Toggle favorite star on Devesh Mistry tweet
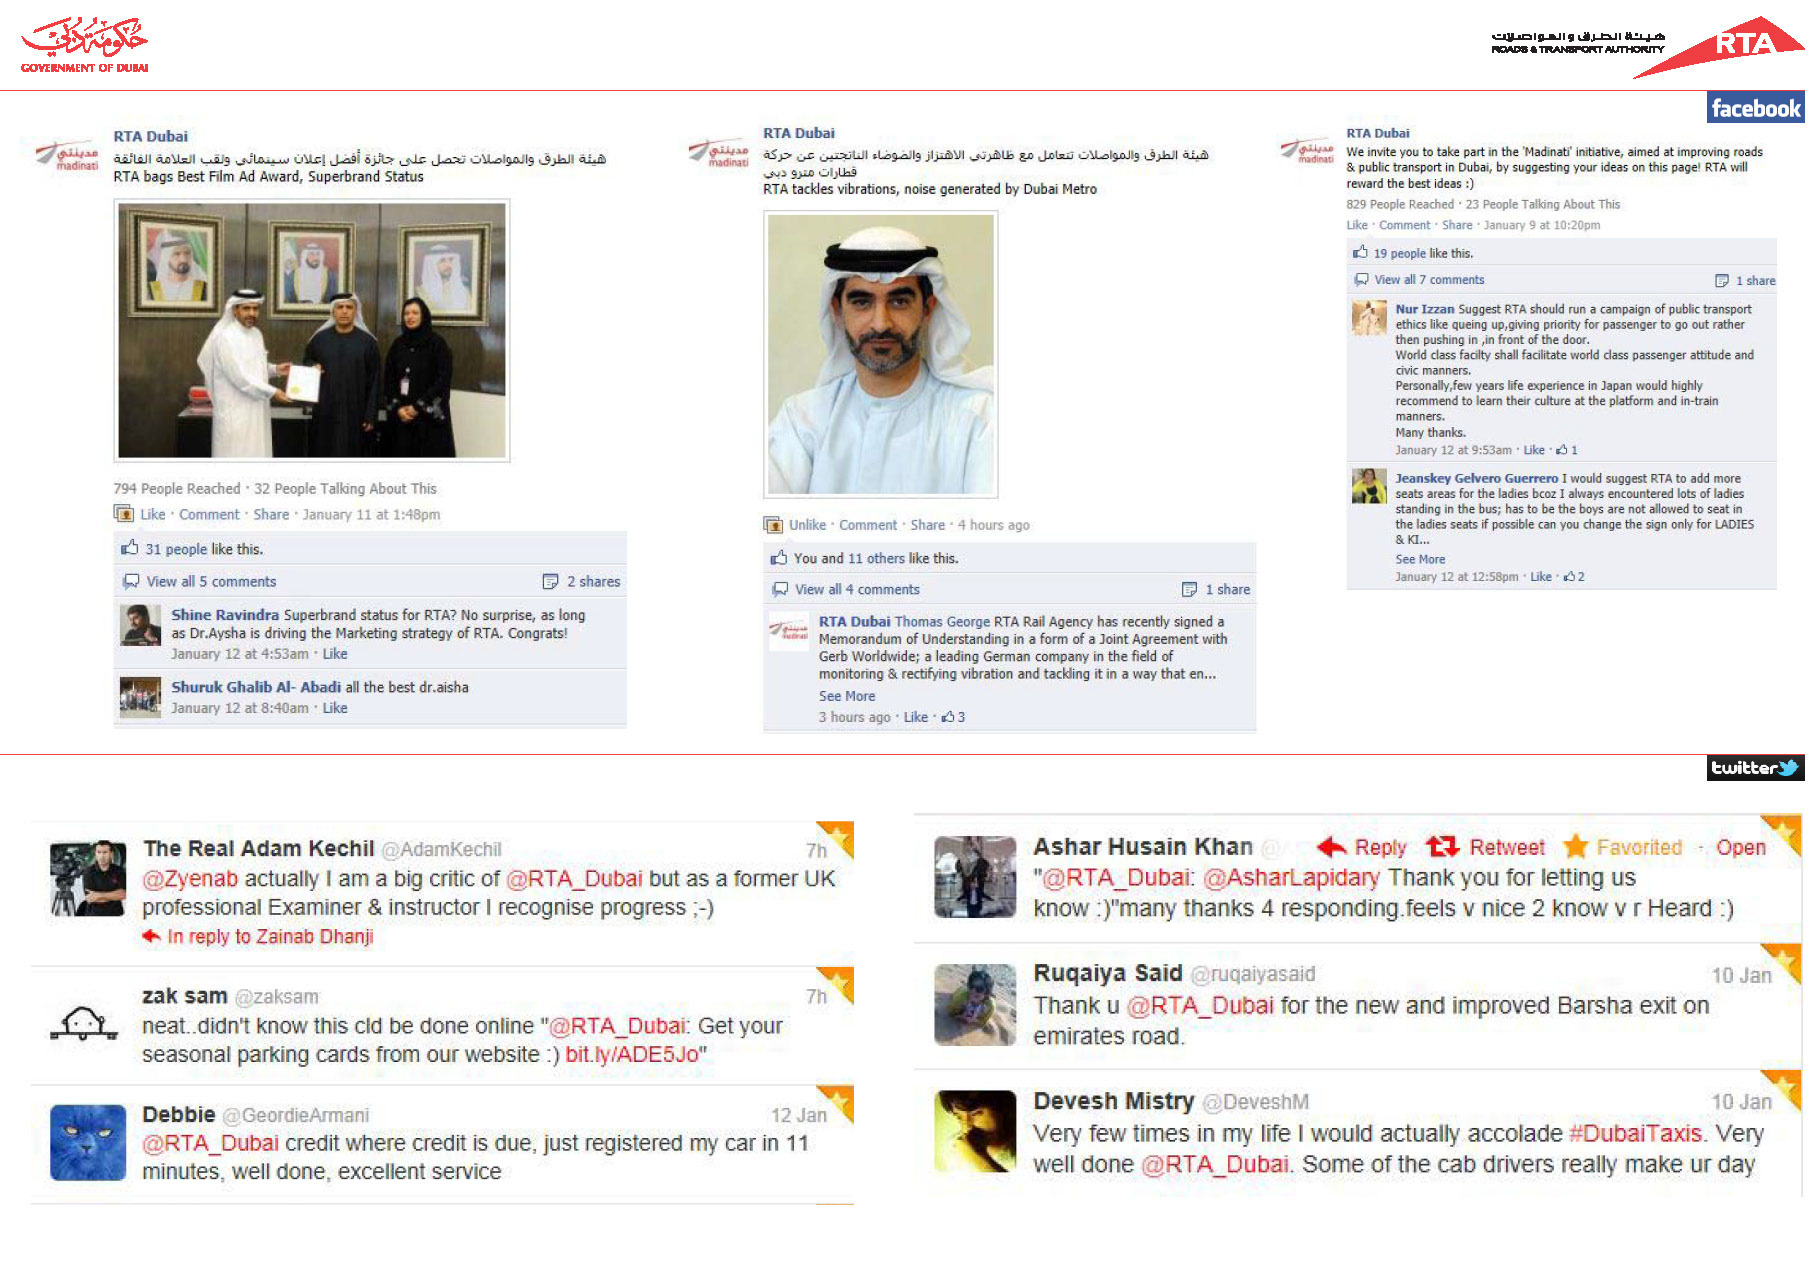Viewport: 1819px width, 1287px height. pos(1782,1088)
